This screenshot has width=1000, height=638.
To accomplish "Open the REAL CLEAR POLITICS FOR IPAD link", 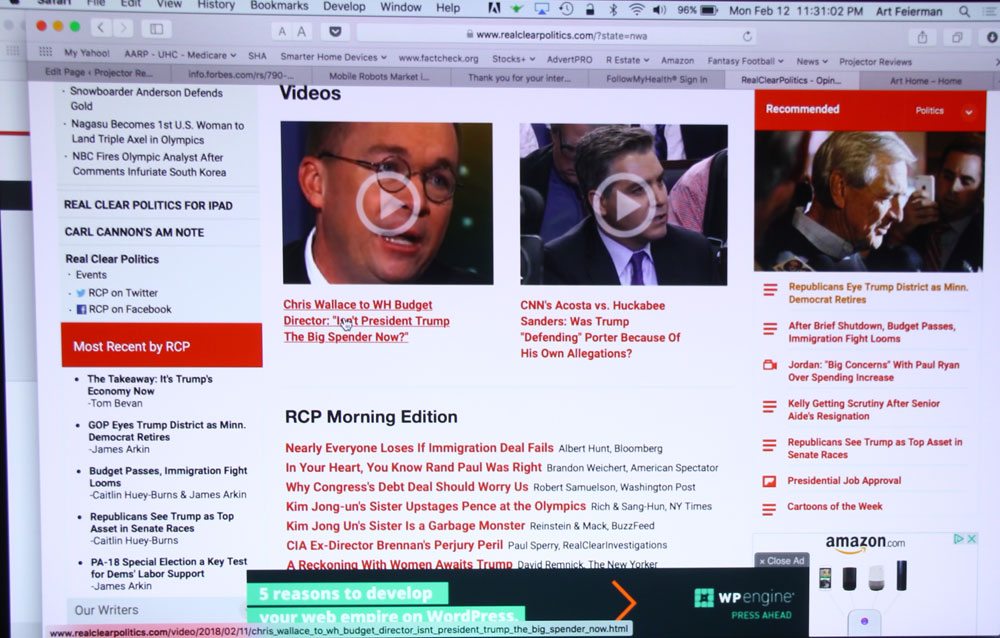I will 148,205.
